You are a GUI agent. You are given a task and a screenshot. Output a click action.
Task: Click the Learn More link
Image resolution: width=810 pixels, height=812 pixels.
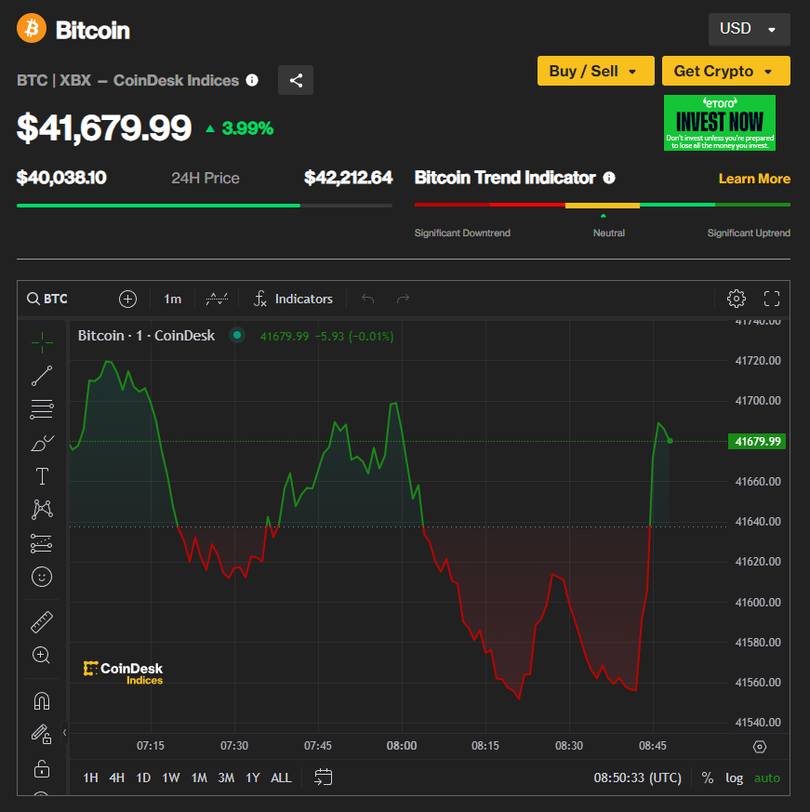click(x=754, y=178)
